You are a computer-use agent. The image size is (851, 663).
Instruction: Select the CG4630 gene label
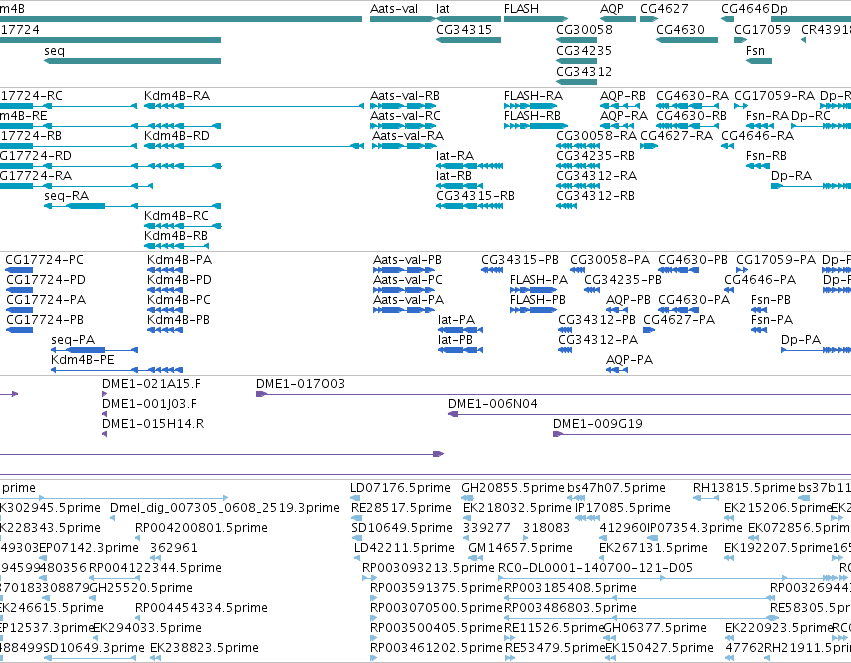[681, 30]
